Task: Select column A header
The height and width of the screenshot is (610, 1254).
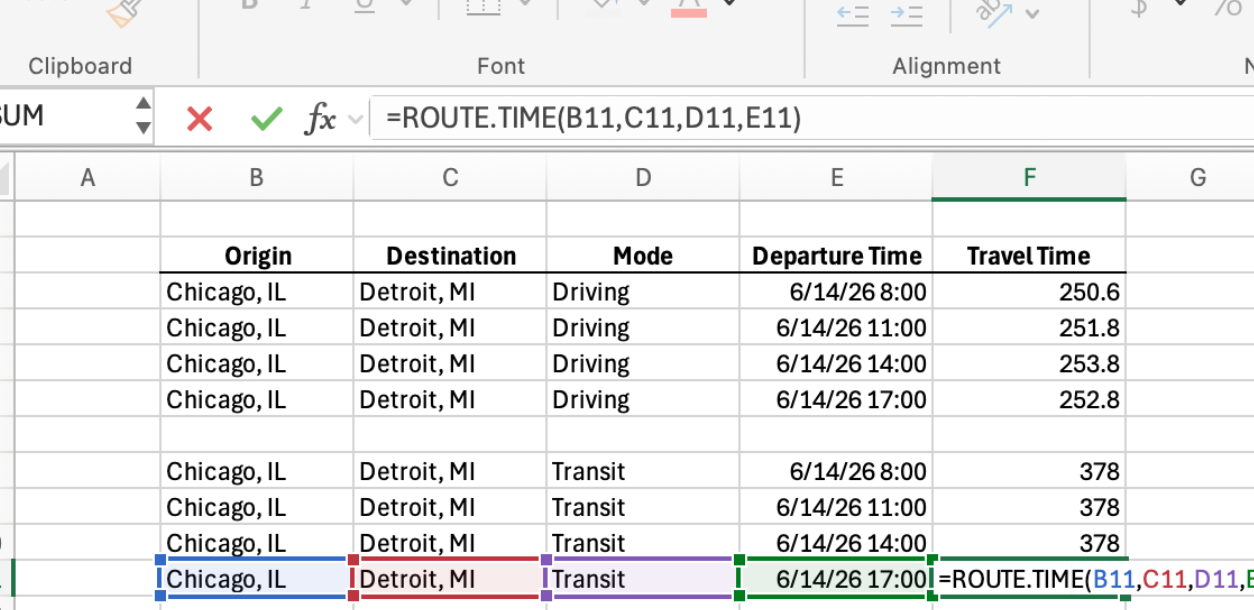Action: pos(88,178)
